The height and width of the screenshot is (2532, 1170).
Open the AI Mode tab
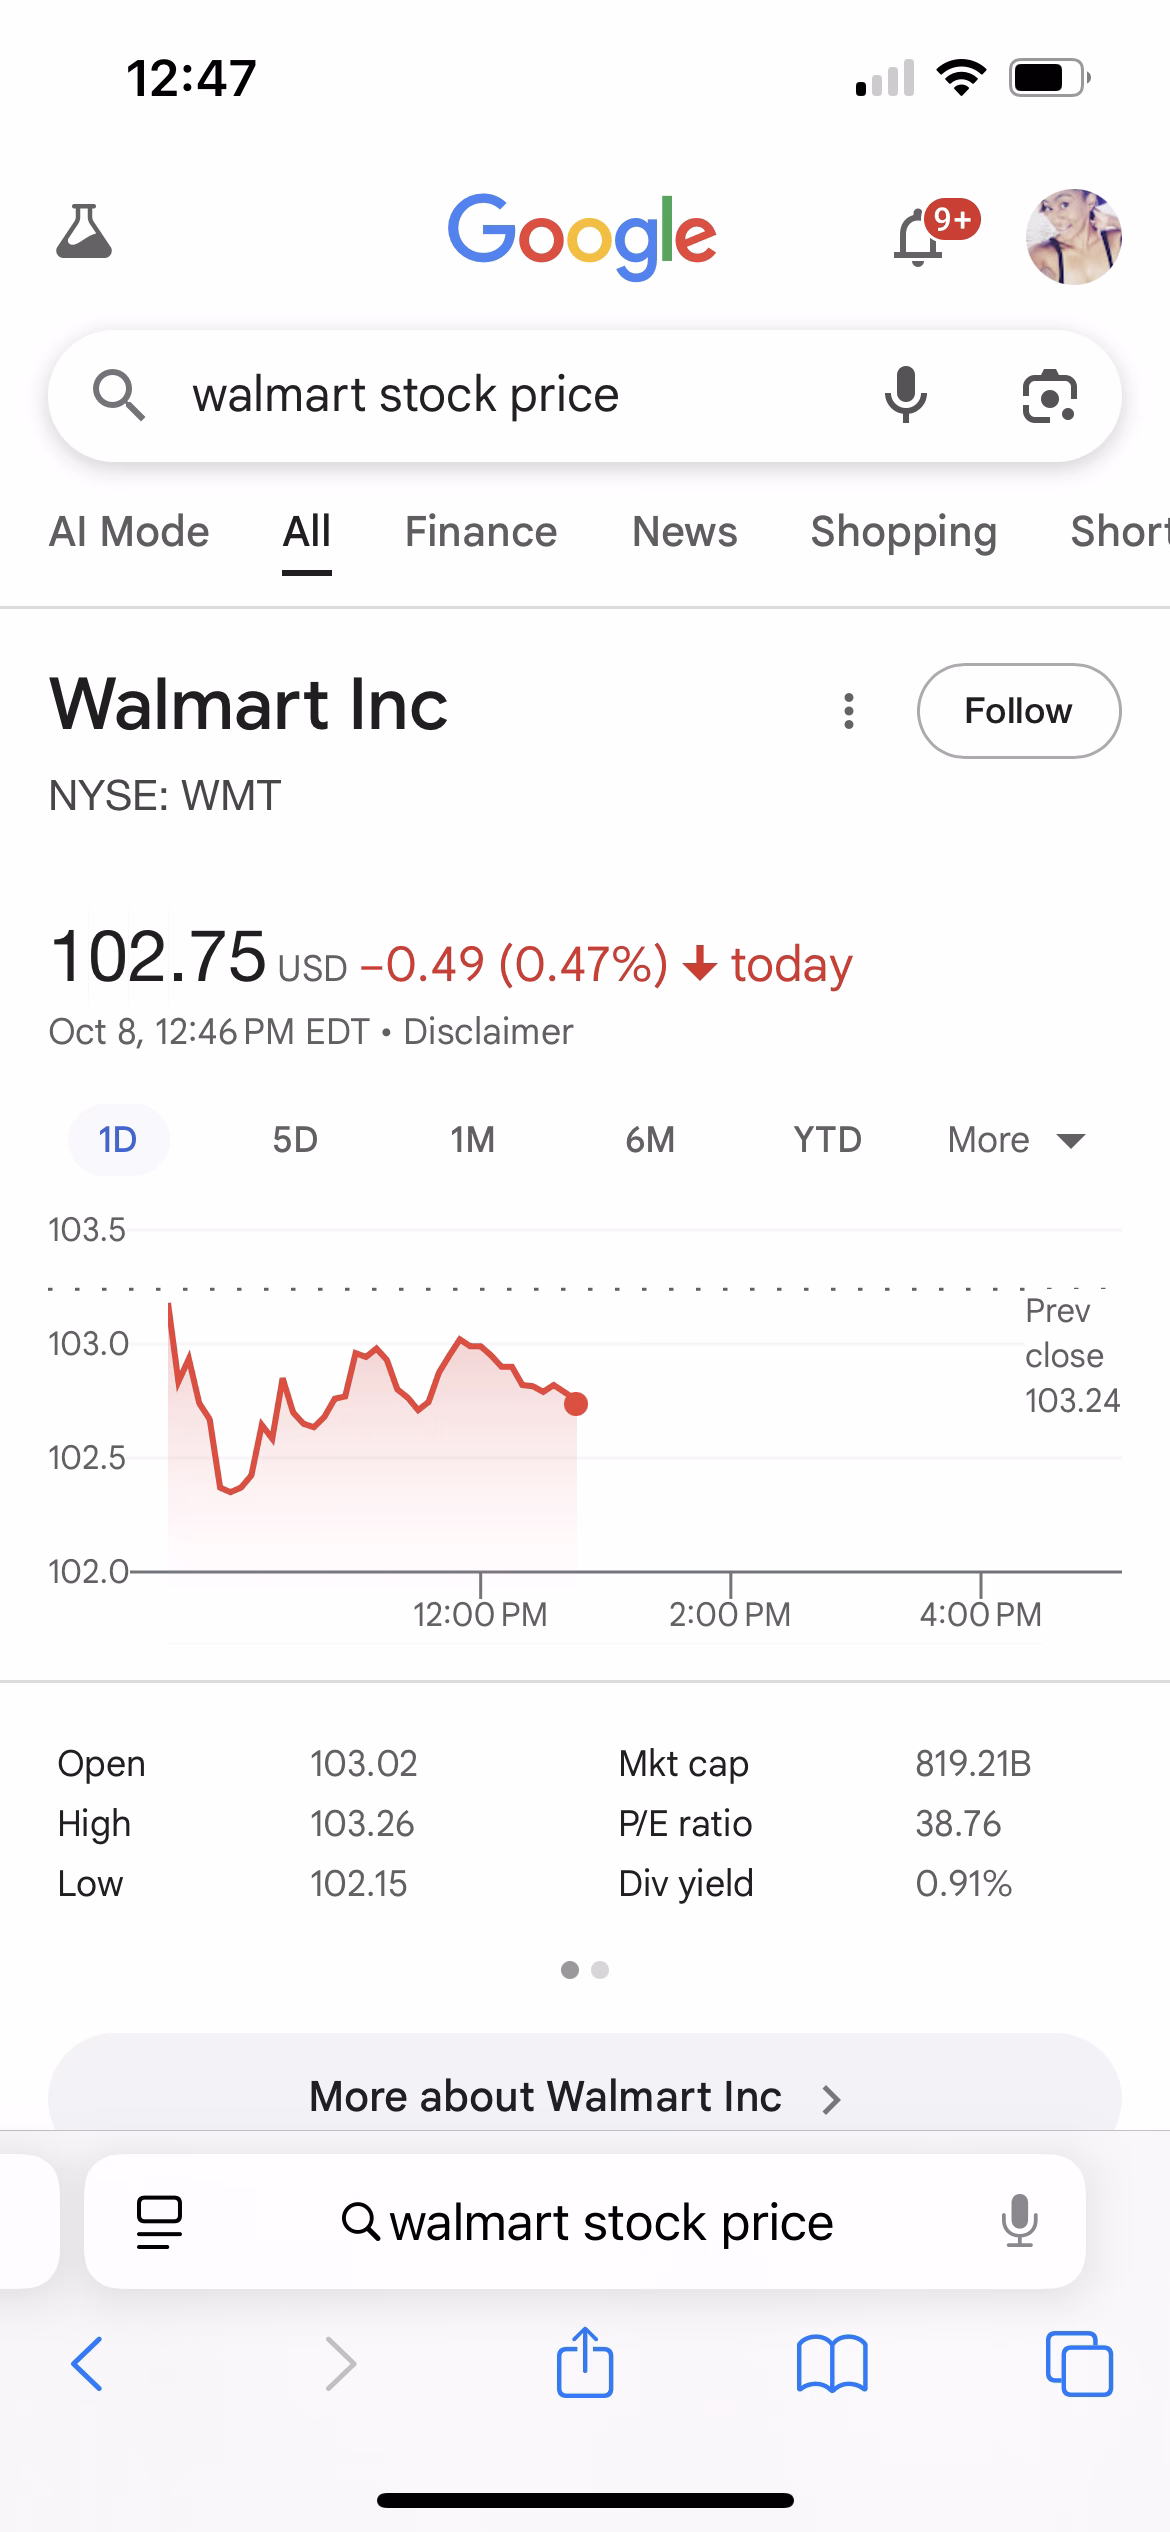[129, 532]
